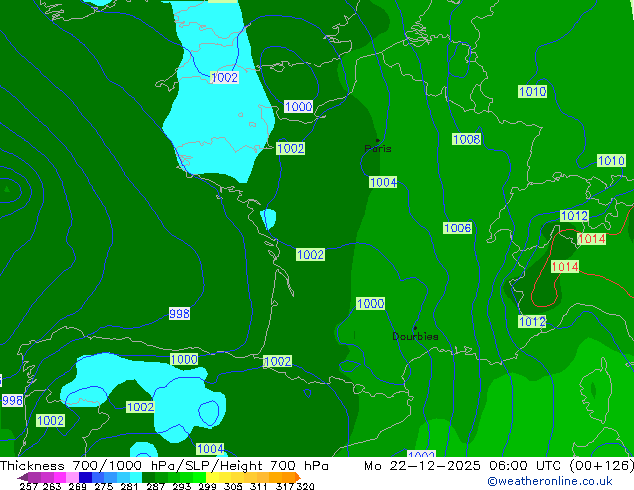Click the 1002 label inside the large cyan area
634x490 pixels.
tap(224, 78)
